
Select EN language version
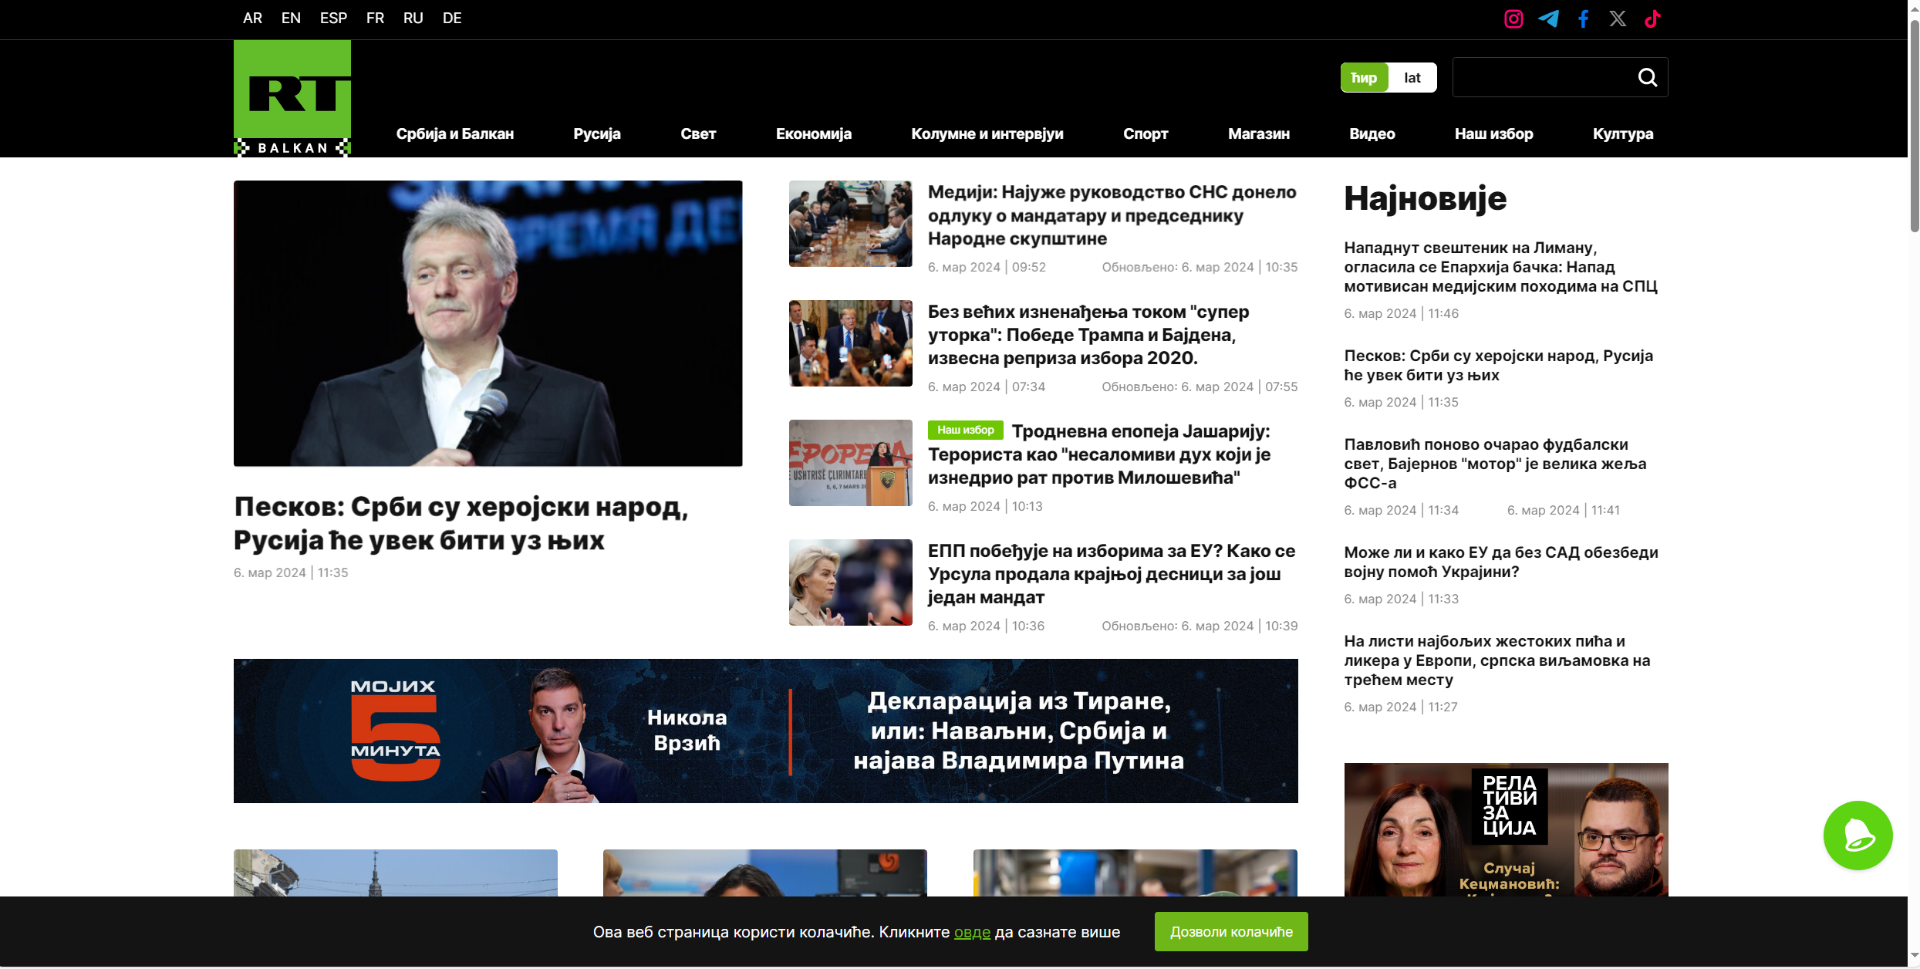click(291, 18)
